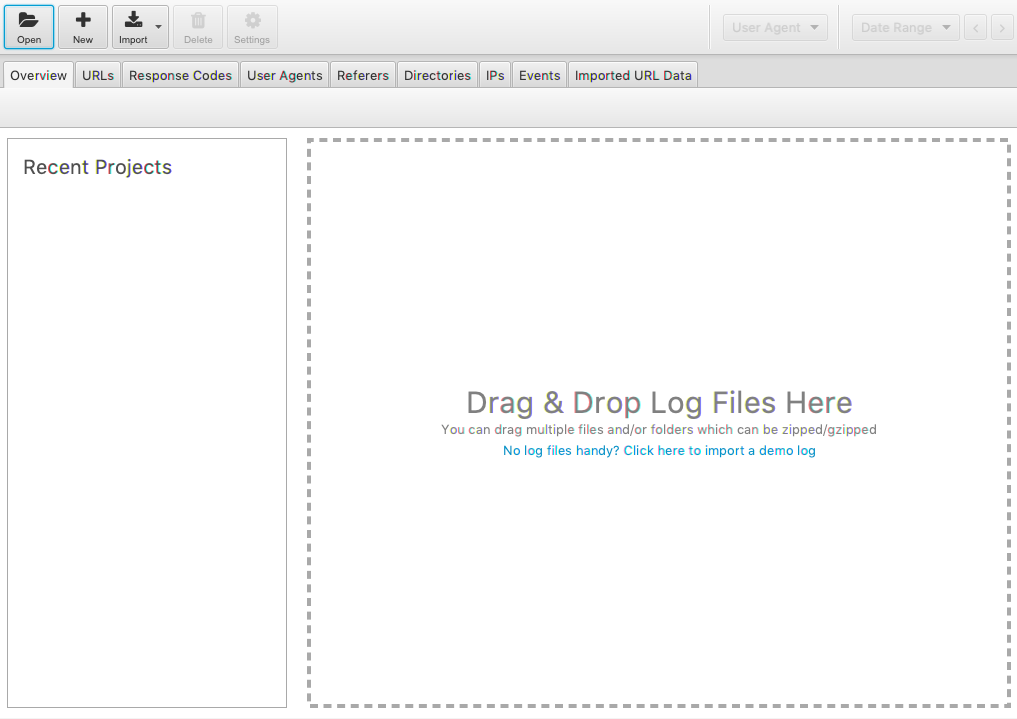Switch to the URLs tab

click(97, 74)
